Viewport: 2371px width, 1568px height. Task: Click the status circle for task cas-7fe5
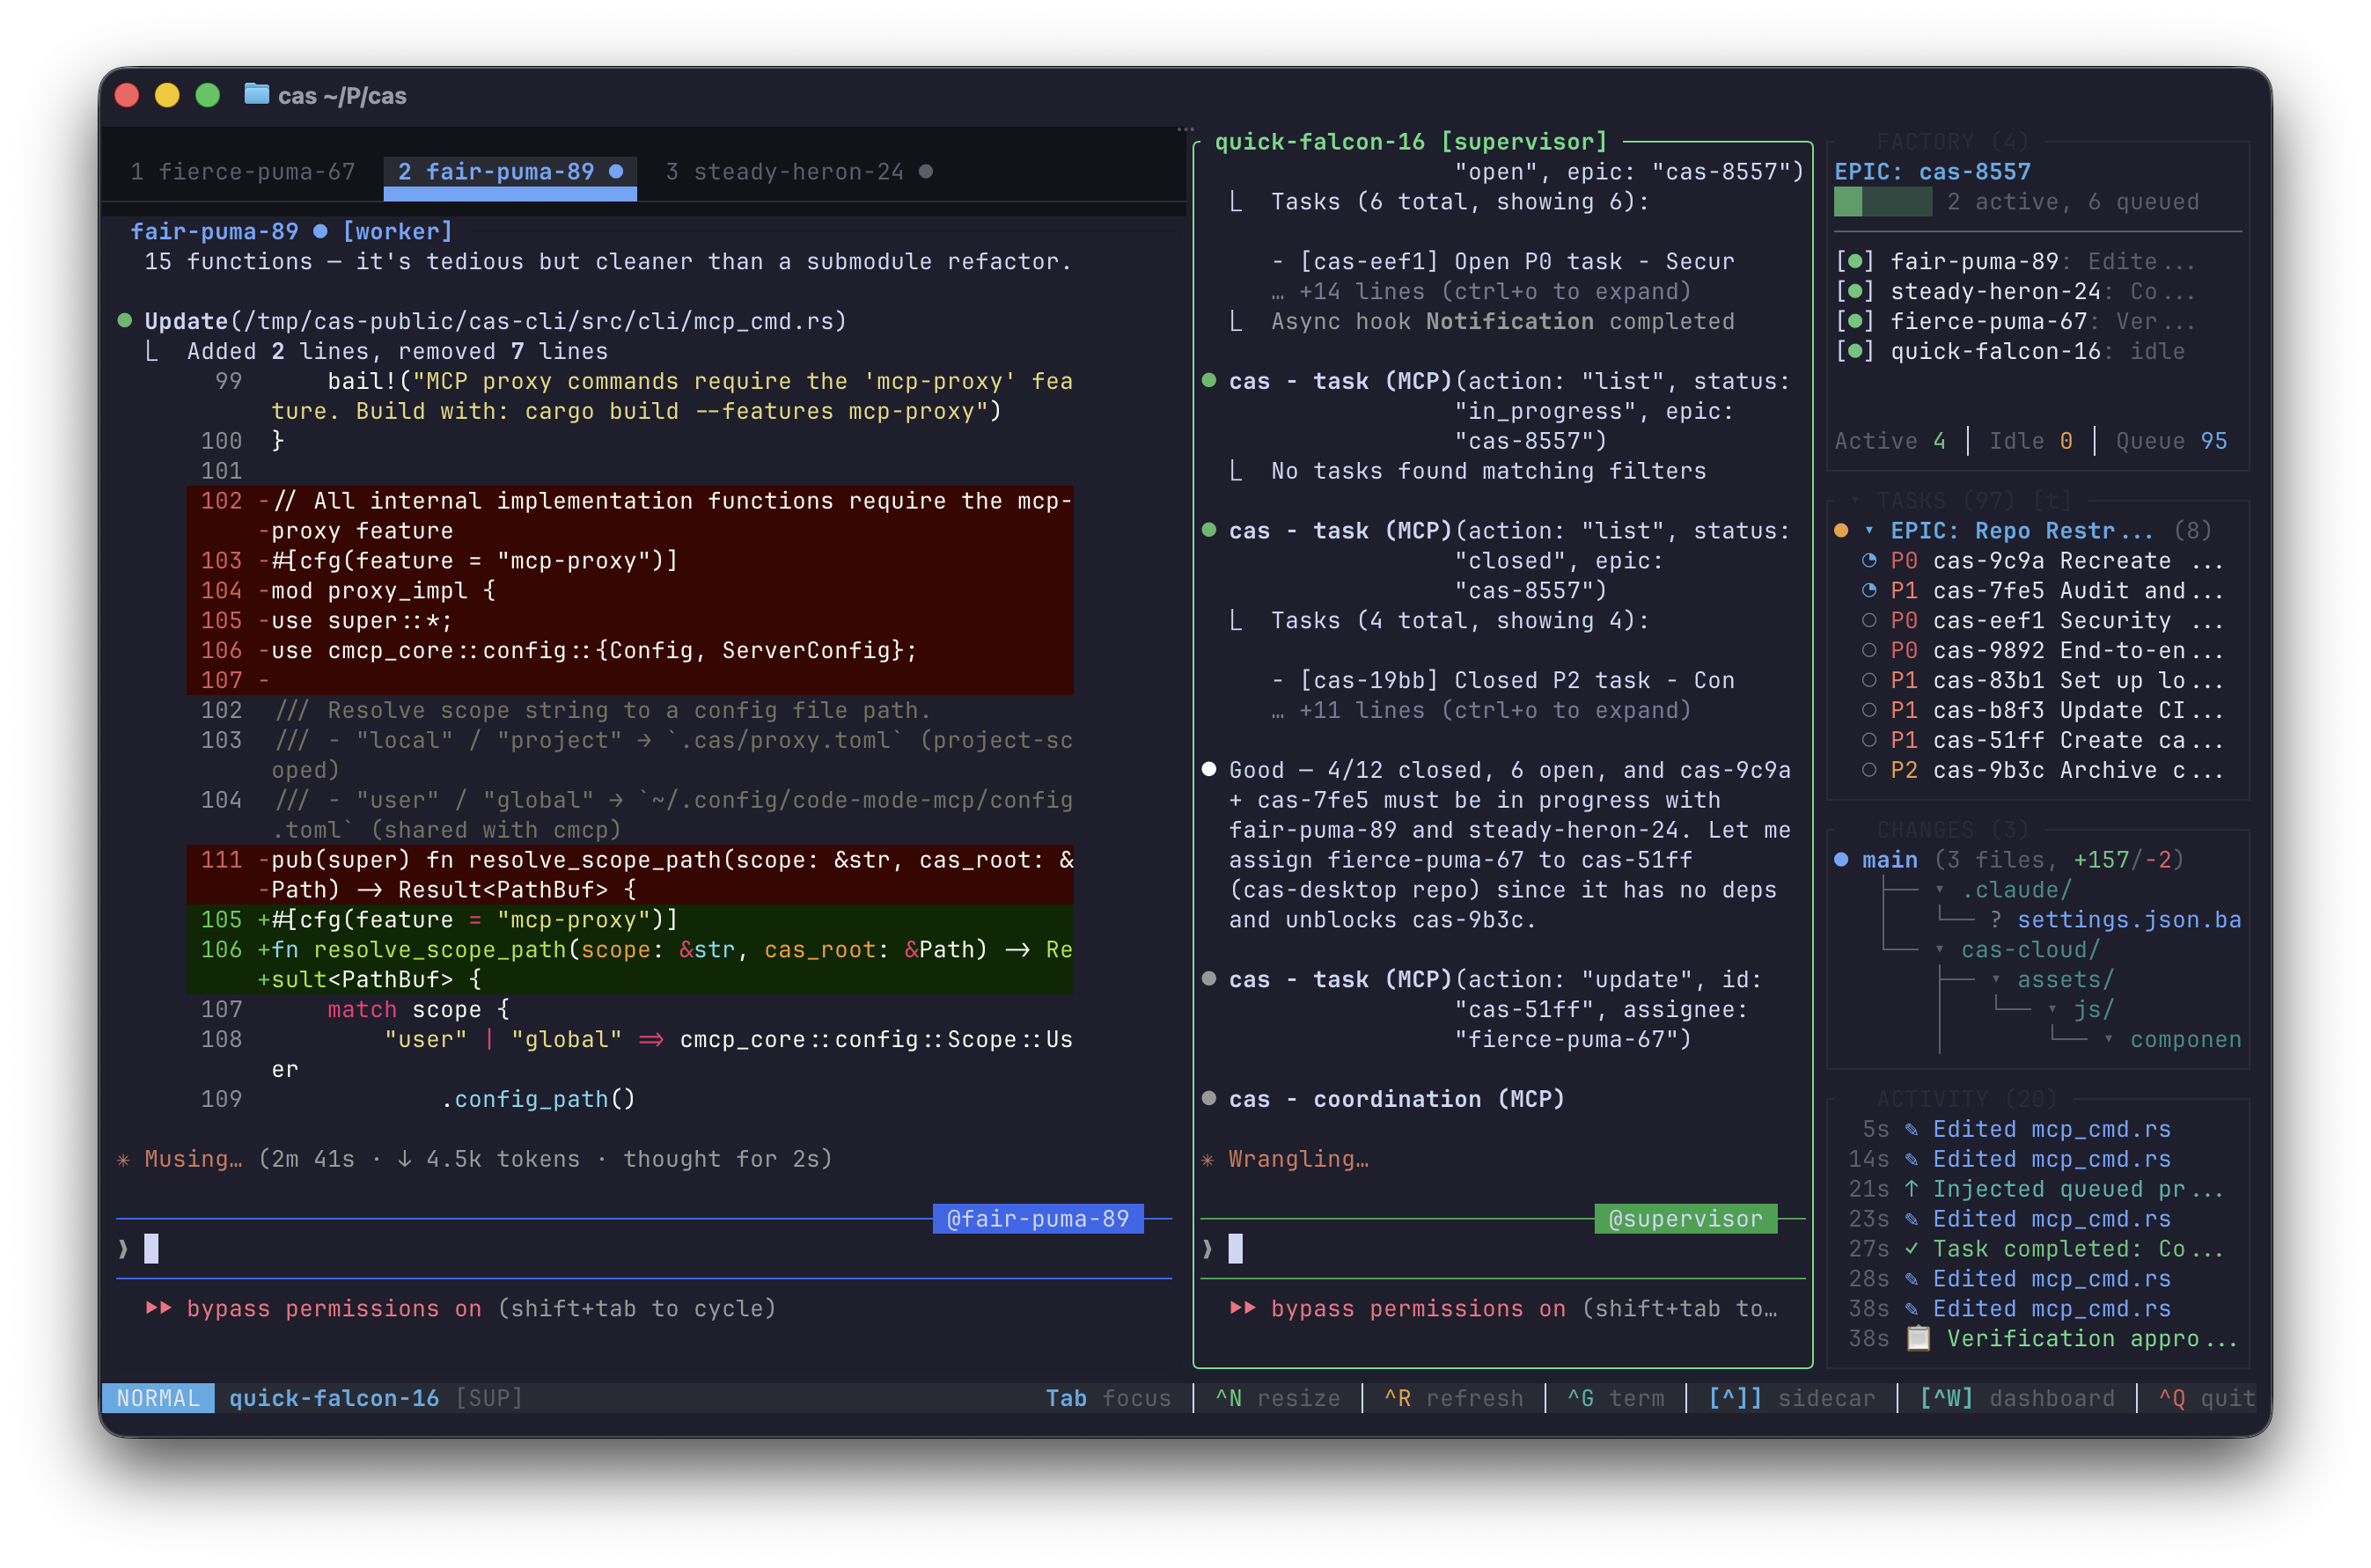click(x=1869, y=591)
